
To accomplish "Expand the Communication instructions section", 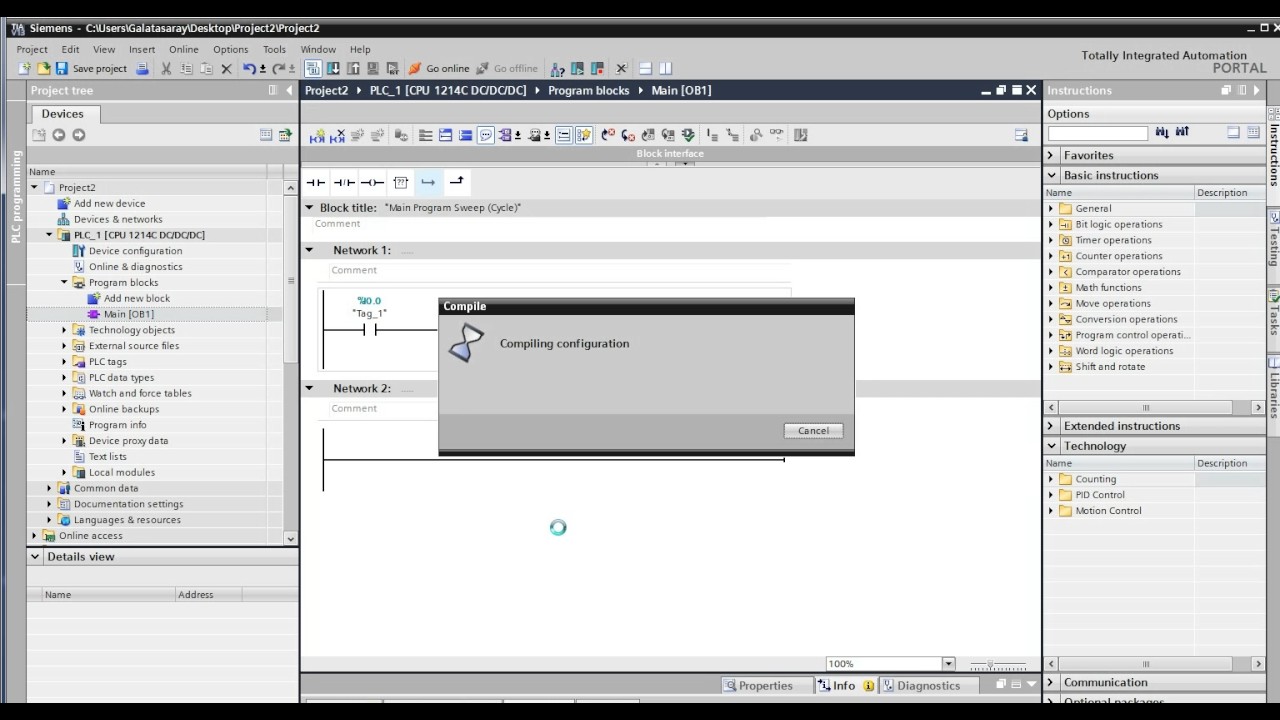I will tap(1051, 682).
